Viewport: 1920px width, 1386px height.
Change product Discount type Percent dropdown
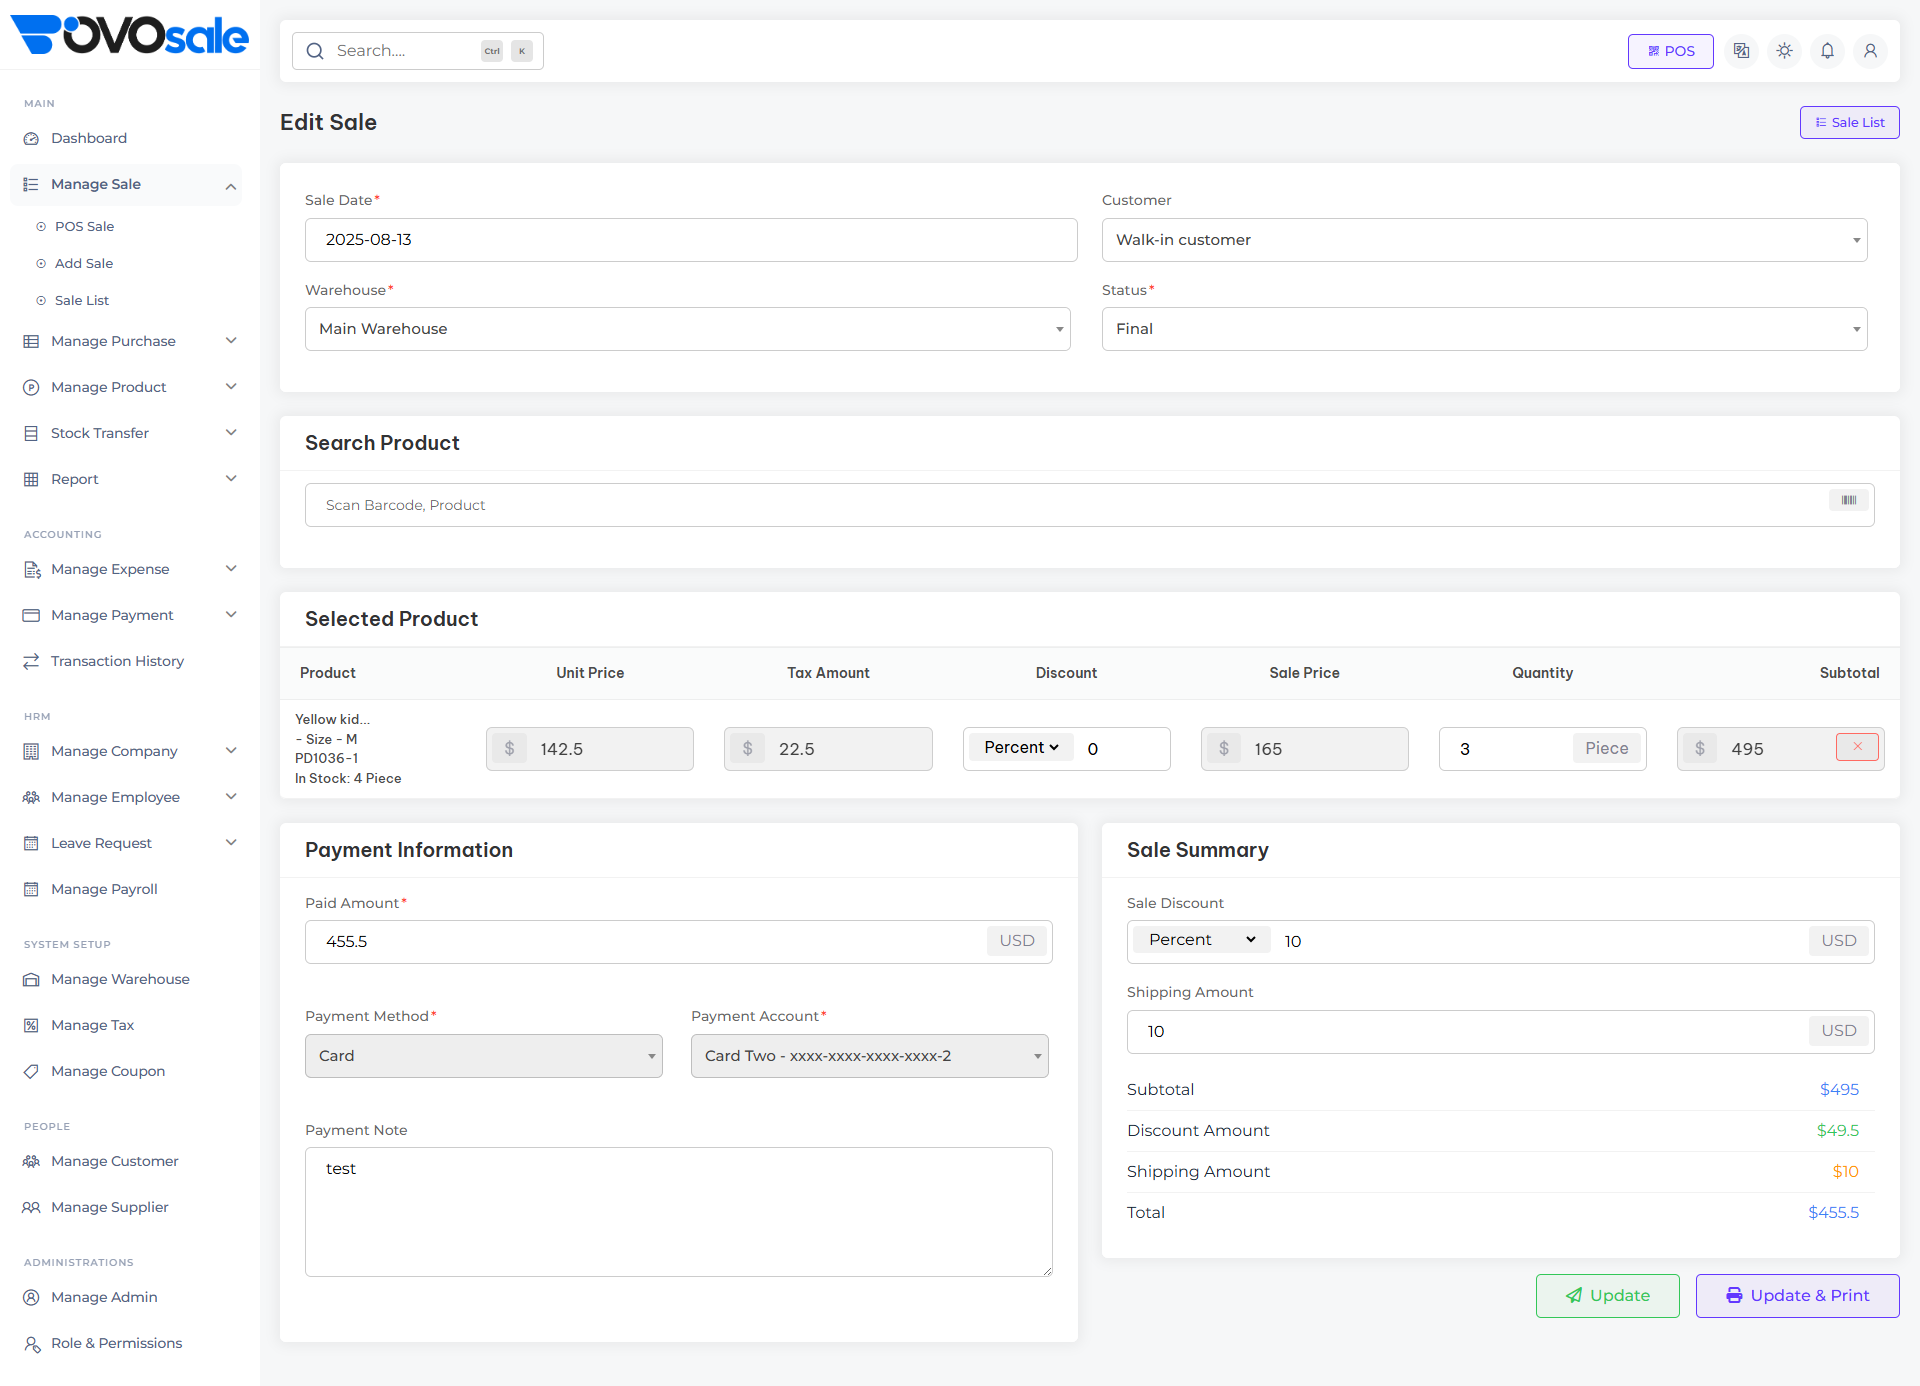[1021, 747]
